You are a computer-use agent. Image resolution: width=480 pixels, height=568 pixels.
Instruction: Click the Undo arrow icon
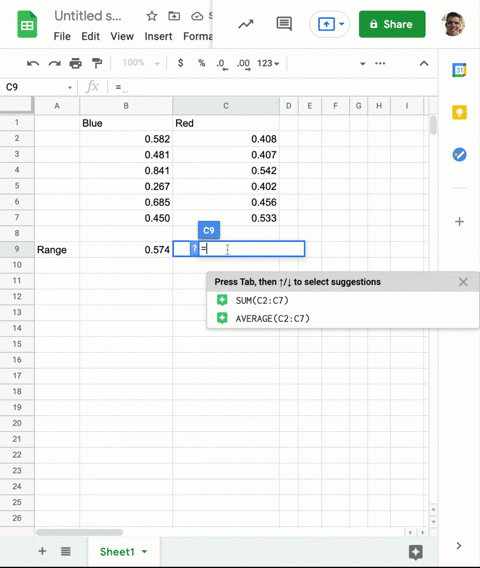(x=33, y=64)
